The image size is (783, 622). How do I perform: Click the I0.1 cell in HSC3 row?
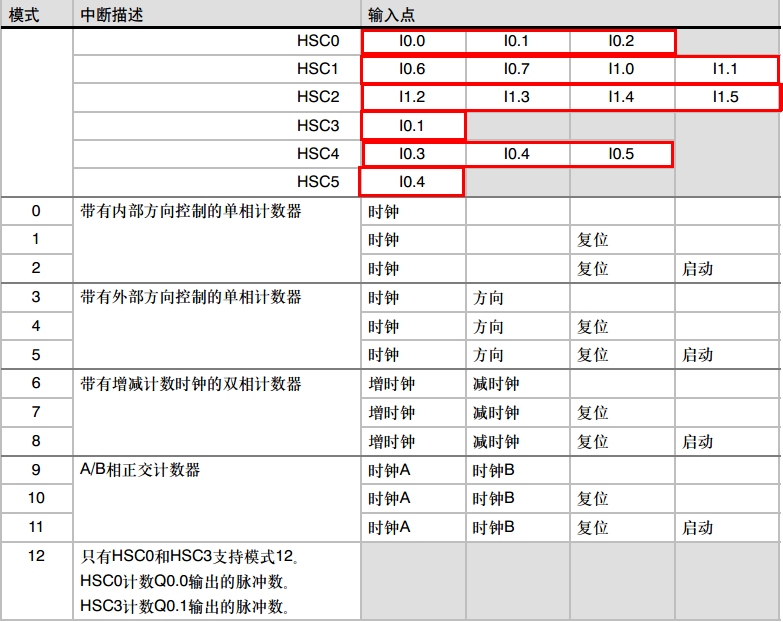pyautogui.click(x=412, y=126)
